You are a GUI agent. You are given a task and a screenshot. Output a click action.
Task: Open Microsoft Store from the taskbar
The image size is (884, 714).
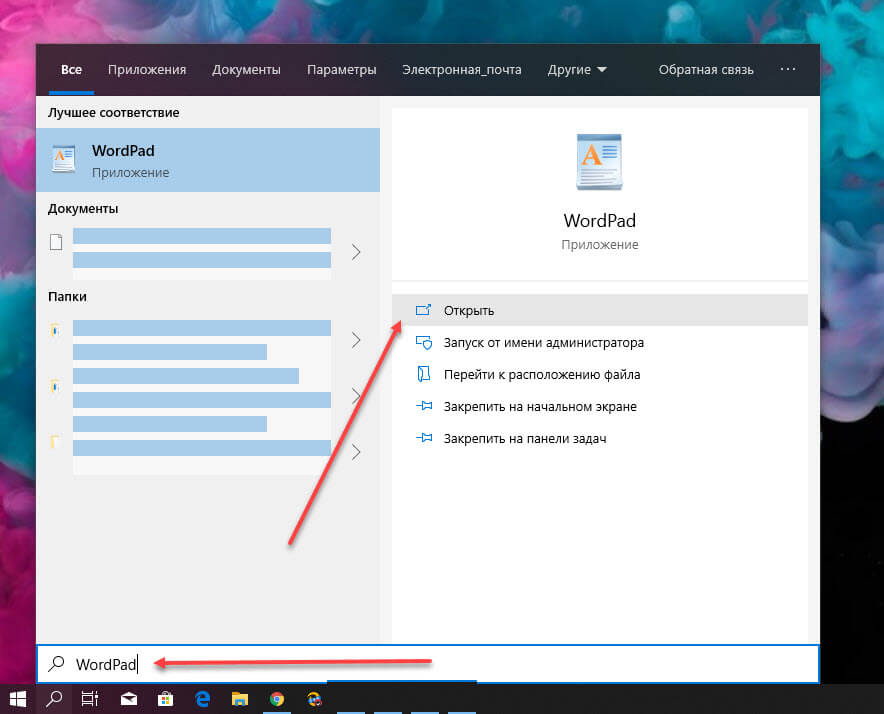[x=165, y=699]
